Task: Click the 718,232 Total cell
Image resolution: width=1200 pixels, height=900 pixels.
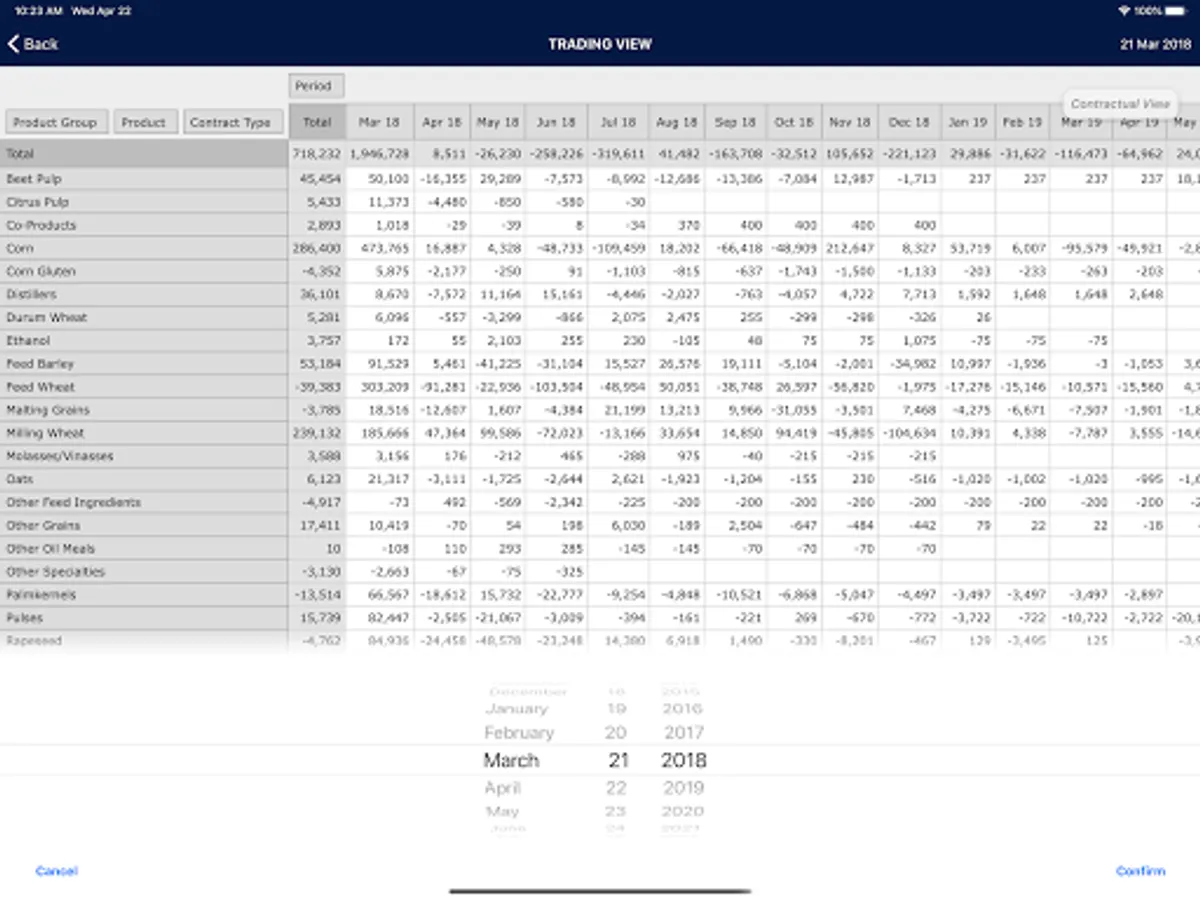Action: click(317, 154)
